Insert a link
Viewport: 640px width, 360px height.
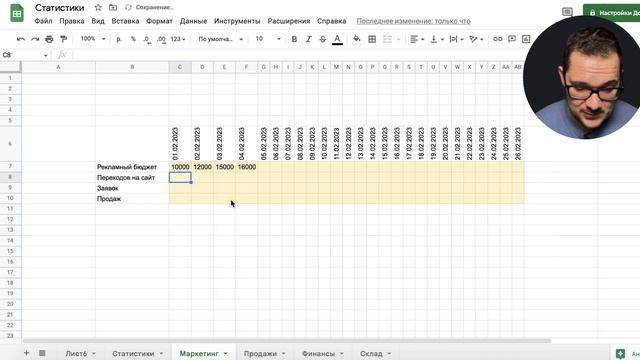497,39
